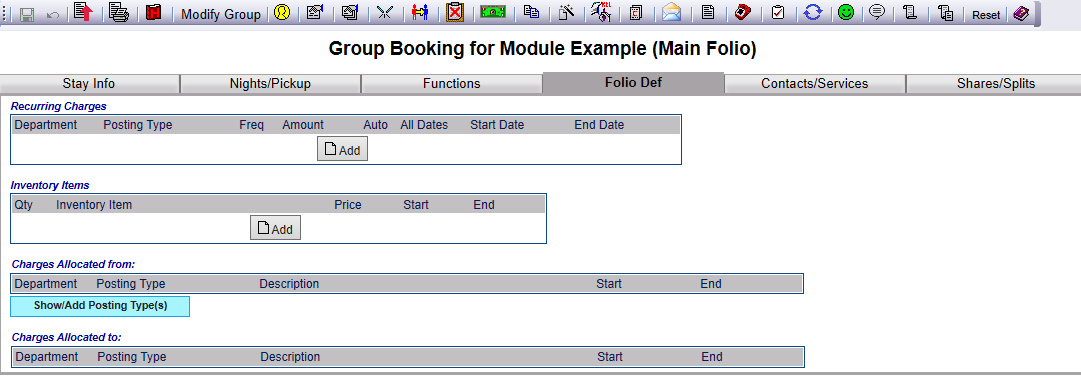
Task: Click the envelope email icon
Action: [671, 13]
